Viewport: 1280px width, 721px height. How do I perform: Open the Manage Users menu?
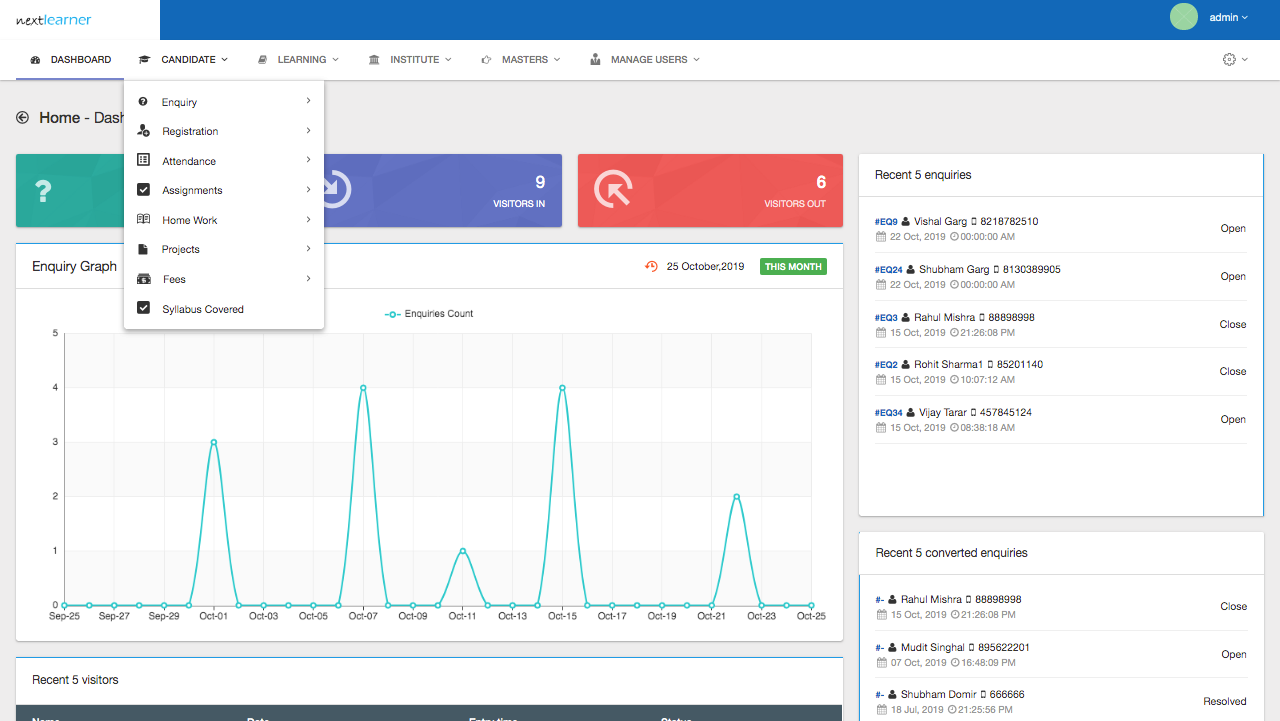[645, 60]
